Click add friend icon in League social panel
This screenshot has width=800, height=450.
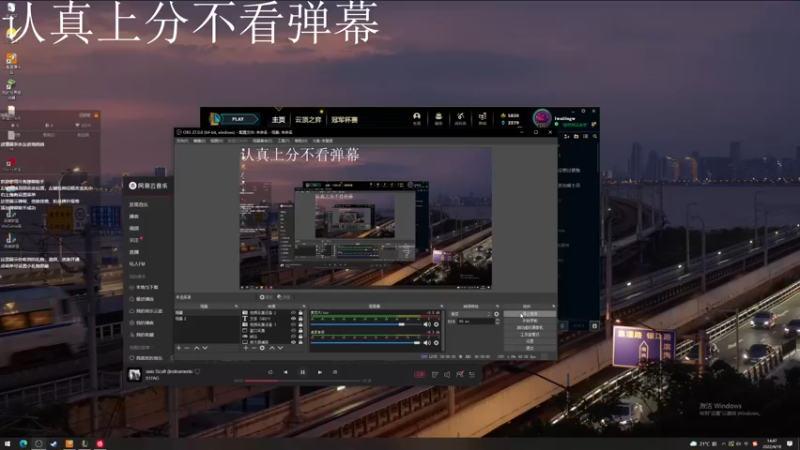tap(566, 136)
